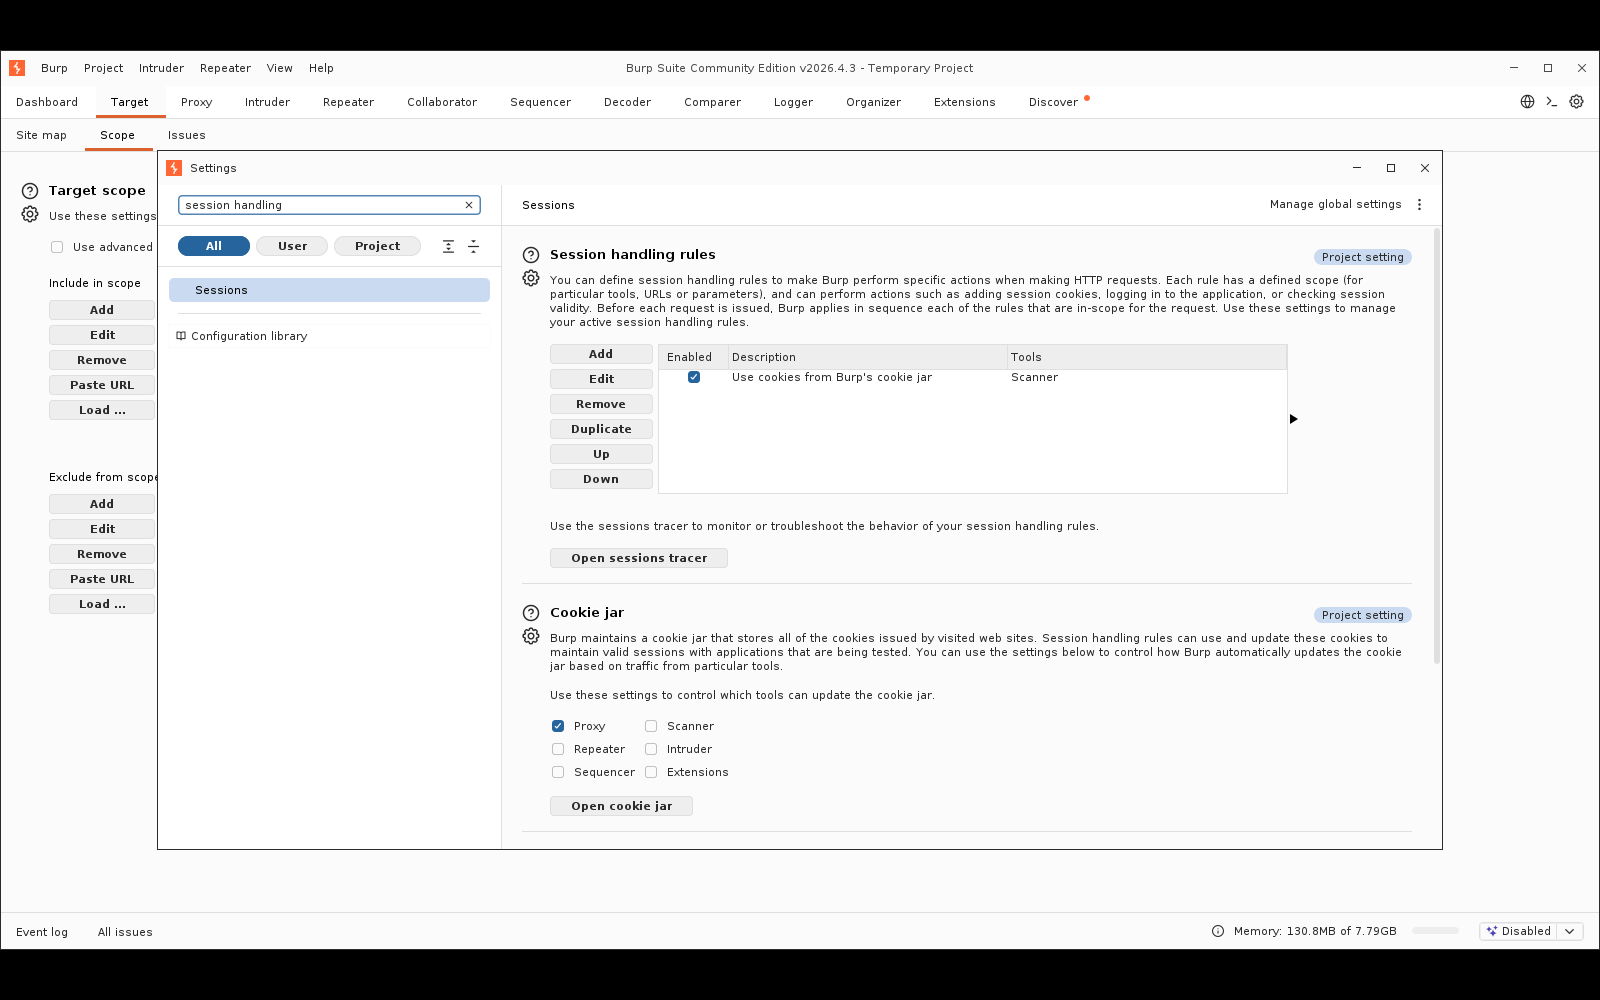Duplicate the session handling rule
This screenshot has width=1600, height=1000.
pyautogui.click(x=601, y=429)
